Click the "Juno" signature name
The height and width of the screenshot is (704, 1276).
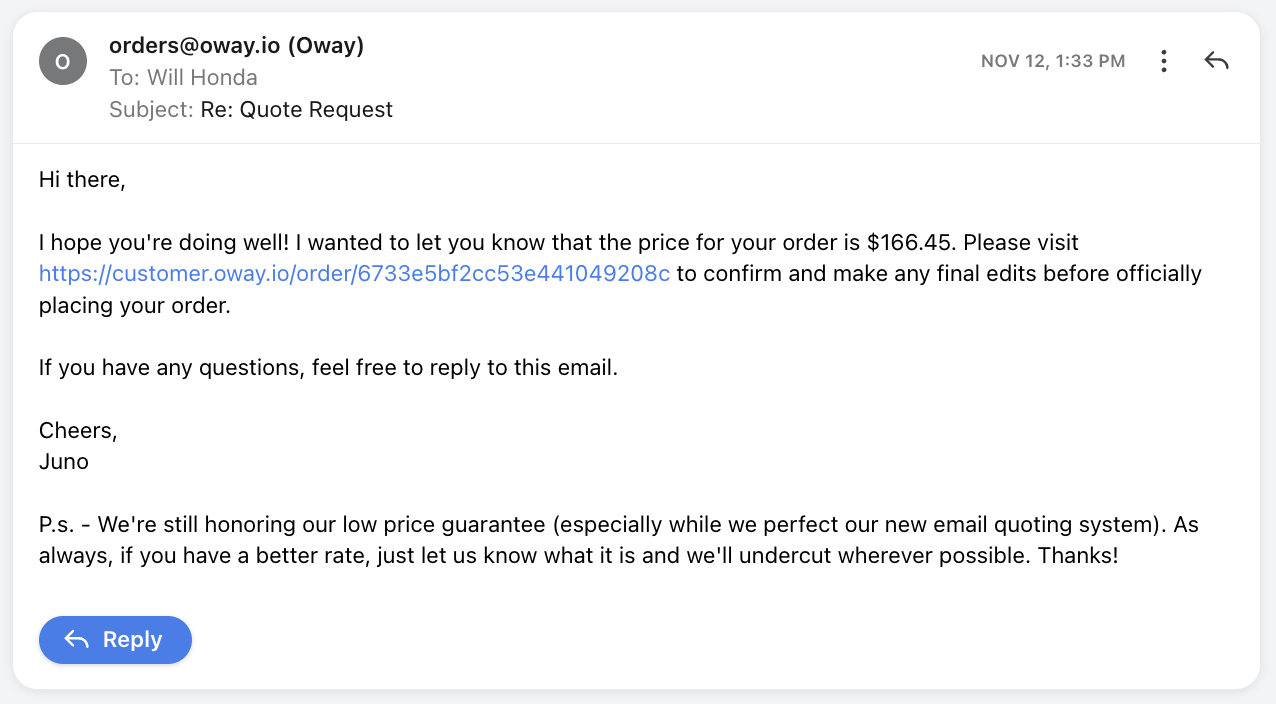coord(64,462)
